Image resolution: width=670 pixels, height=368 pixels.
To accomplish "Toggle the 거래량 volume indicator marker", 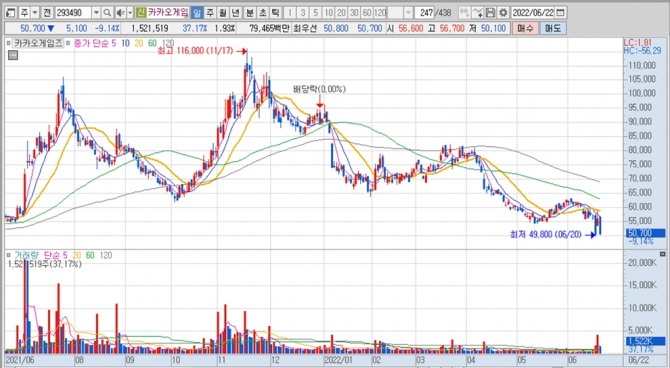I will point(8,255).
